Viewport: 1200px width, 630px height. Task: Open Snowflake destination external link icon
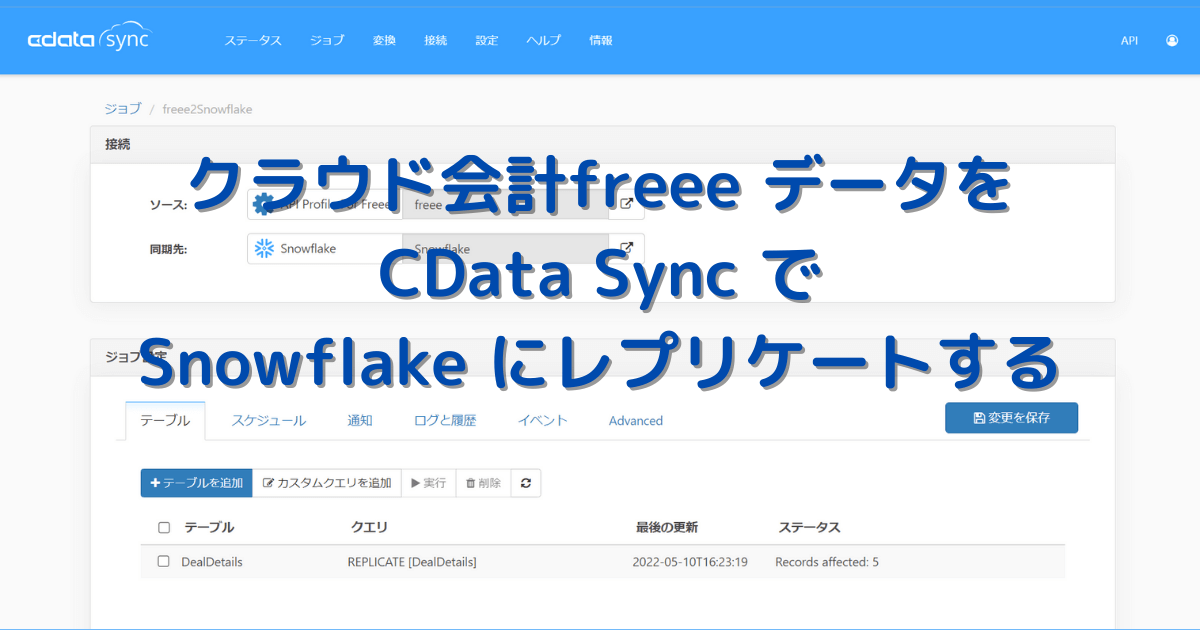pyautogui.click(x=627, y=248)
